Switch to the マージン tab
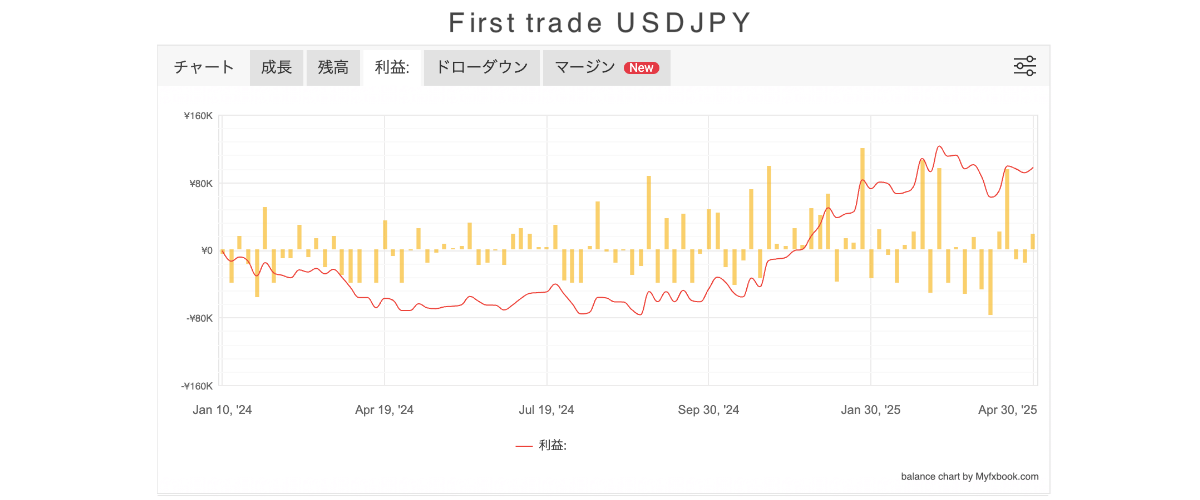The width and height of the screenshot is (1200, 500). [x=585, y=68]
